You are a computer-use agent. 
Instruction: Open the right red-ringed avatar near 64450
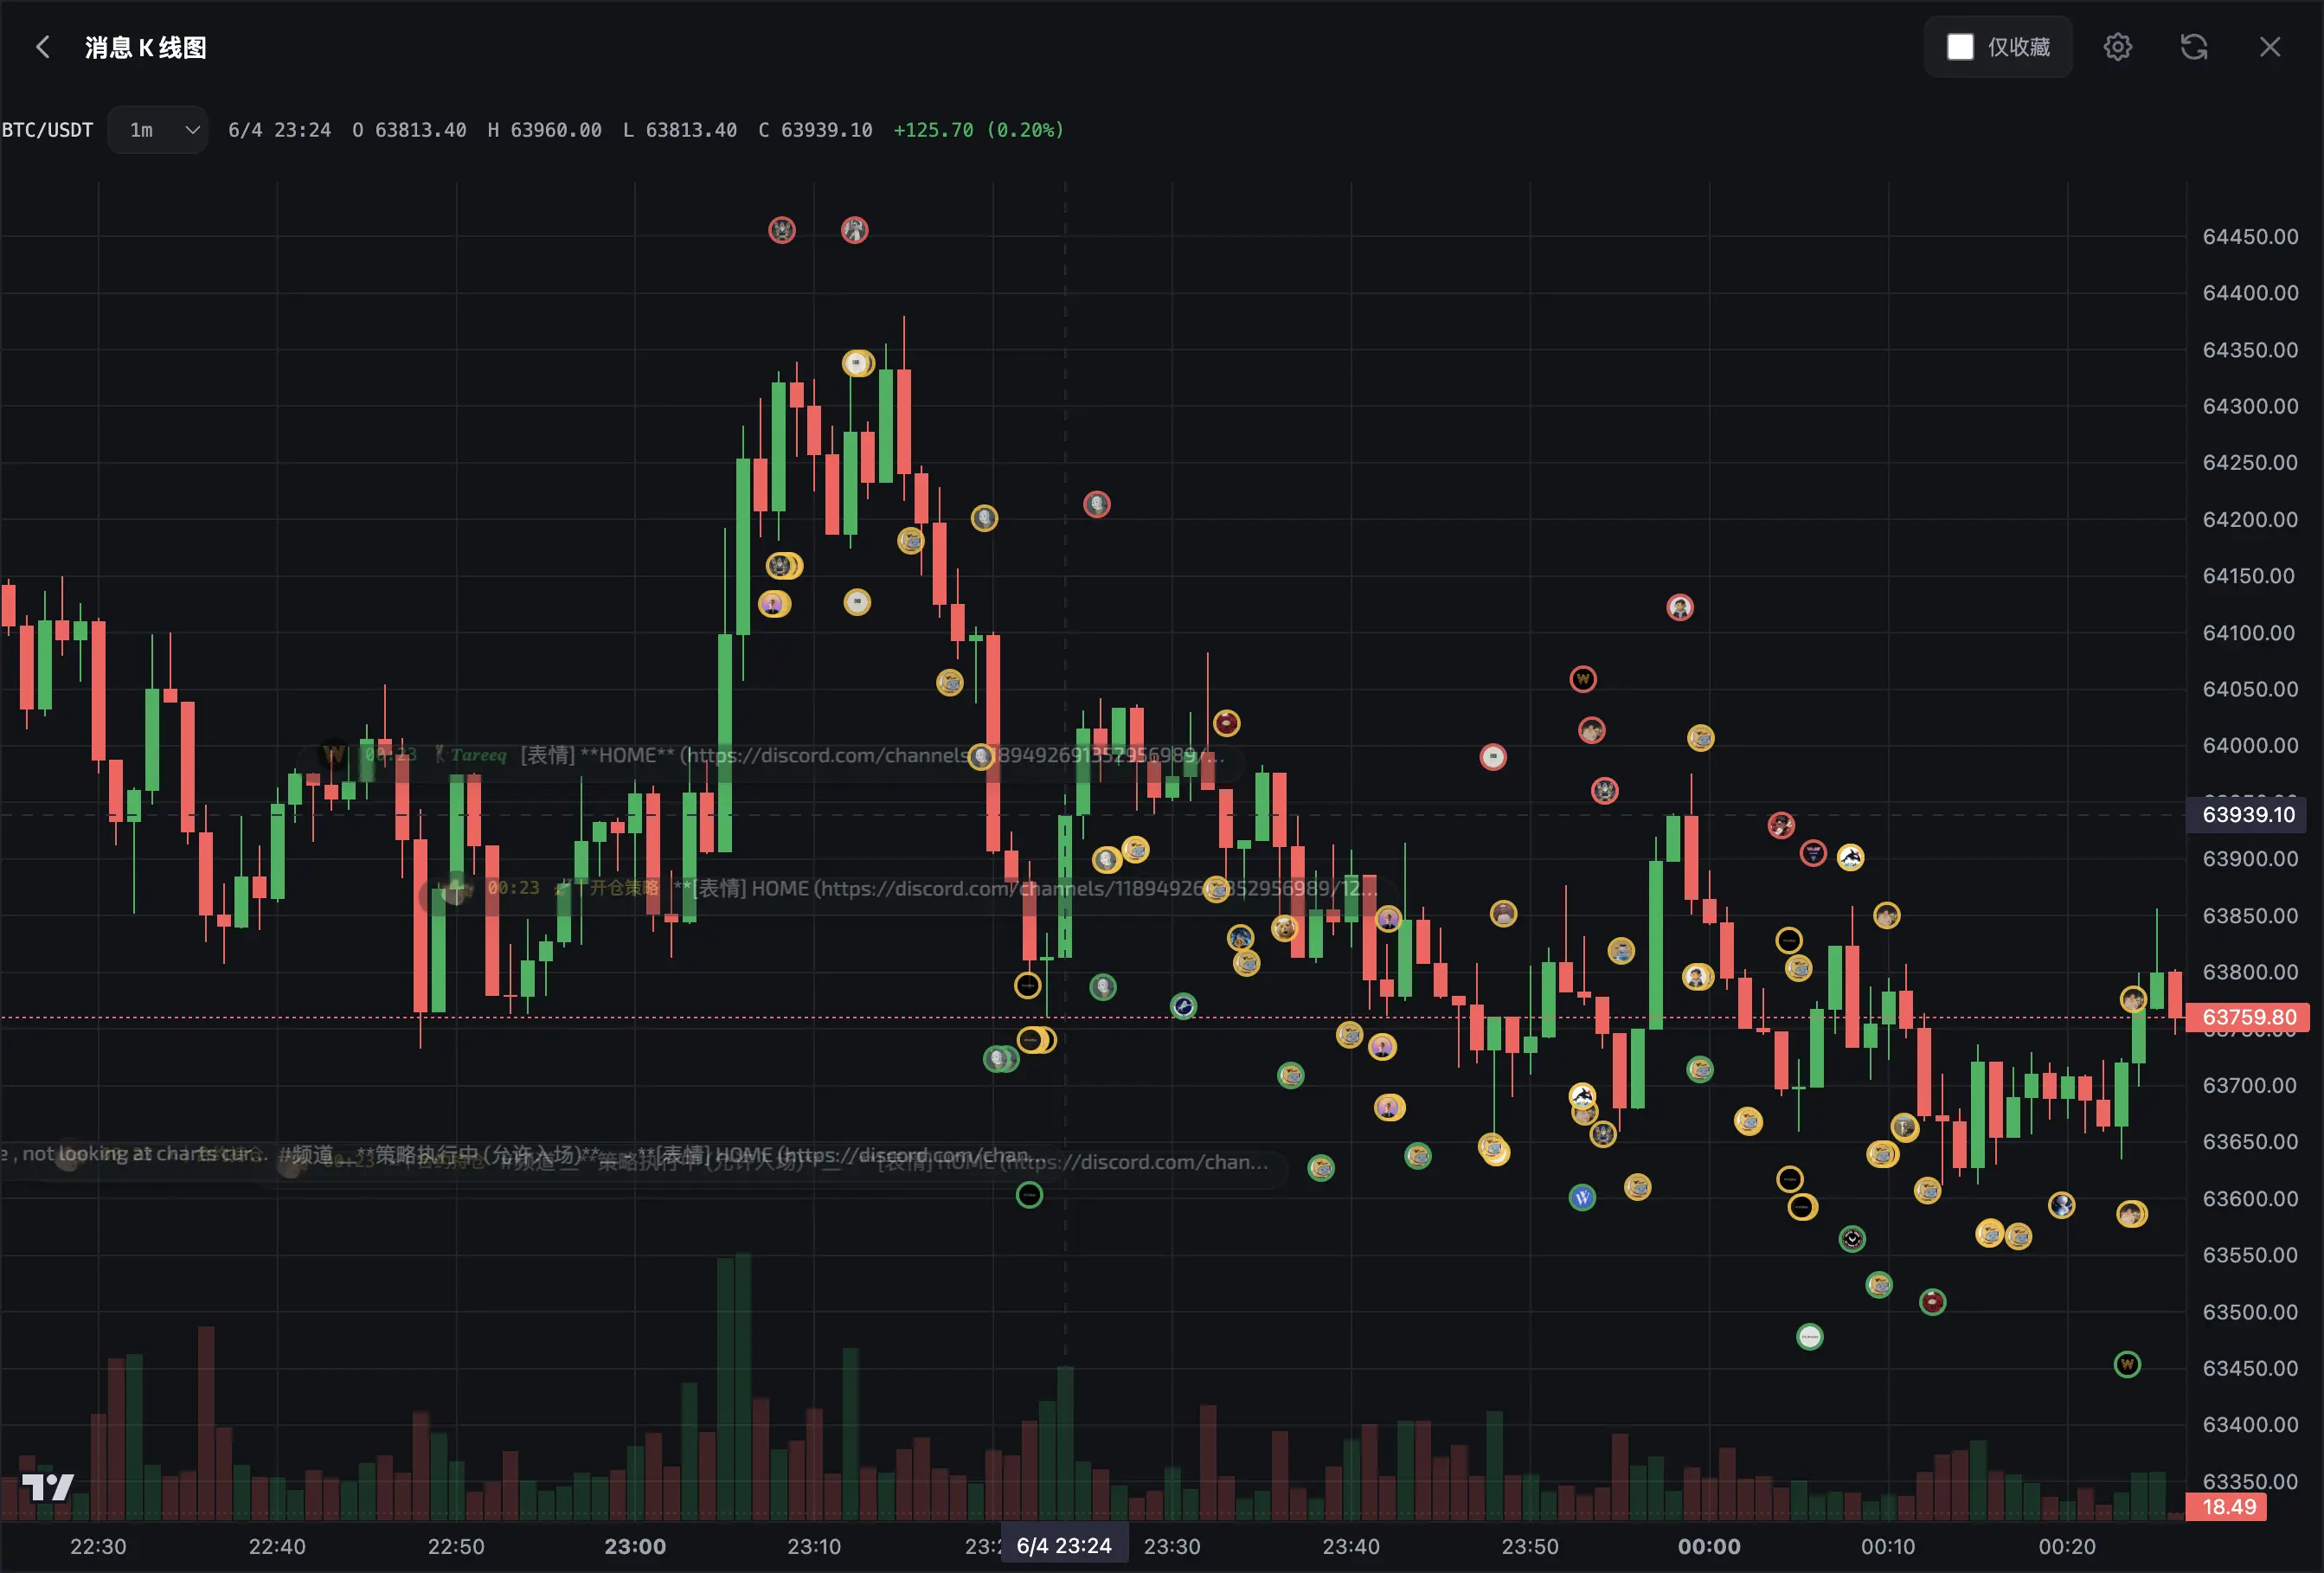point(854,230)
